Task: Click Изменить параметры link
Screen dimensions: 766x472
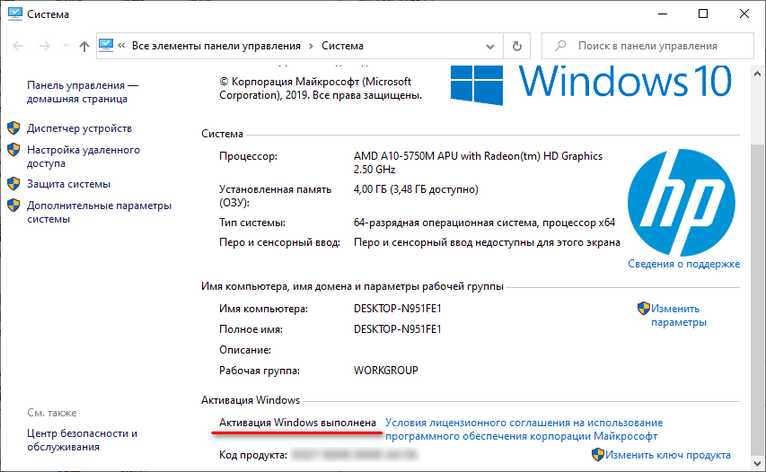Action: click(x=679, y=315)
